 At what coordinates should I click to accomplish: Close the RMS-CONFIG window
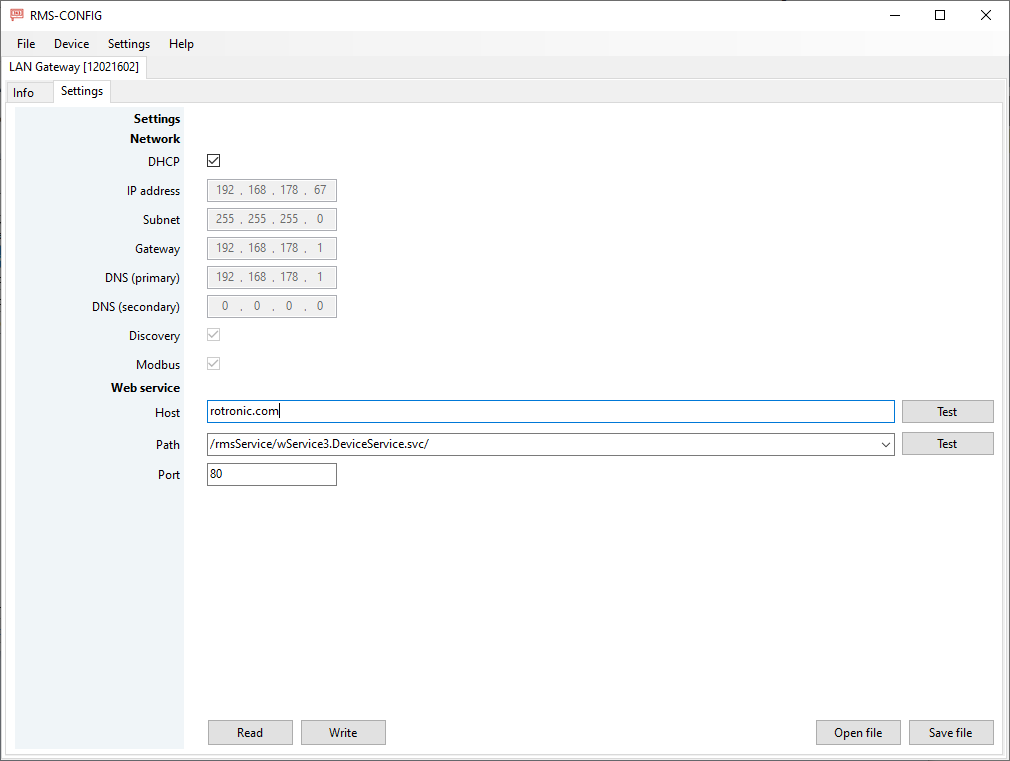(986, 15)
